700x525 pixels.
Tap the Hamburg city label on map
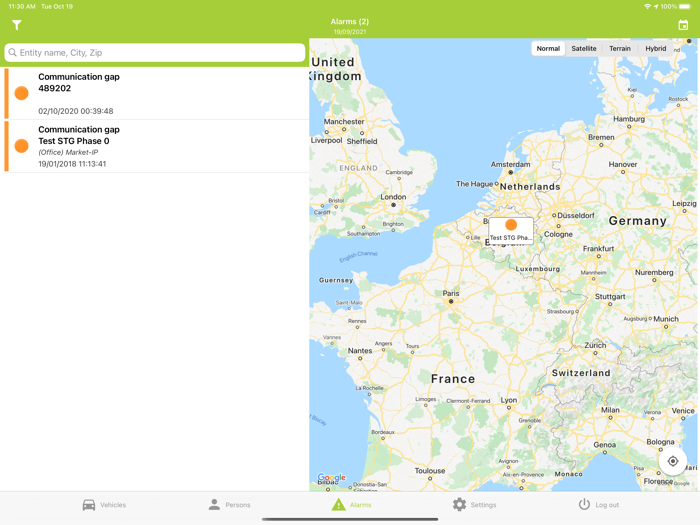(x=629, y=119)
